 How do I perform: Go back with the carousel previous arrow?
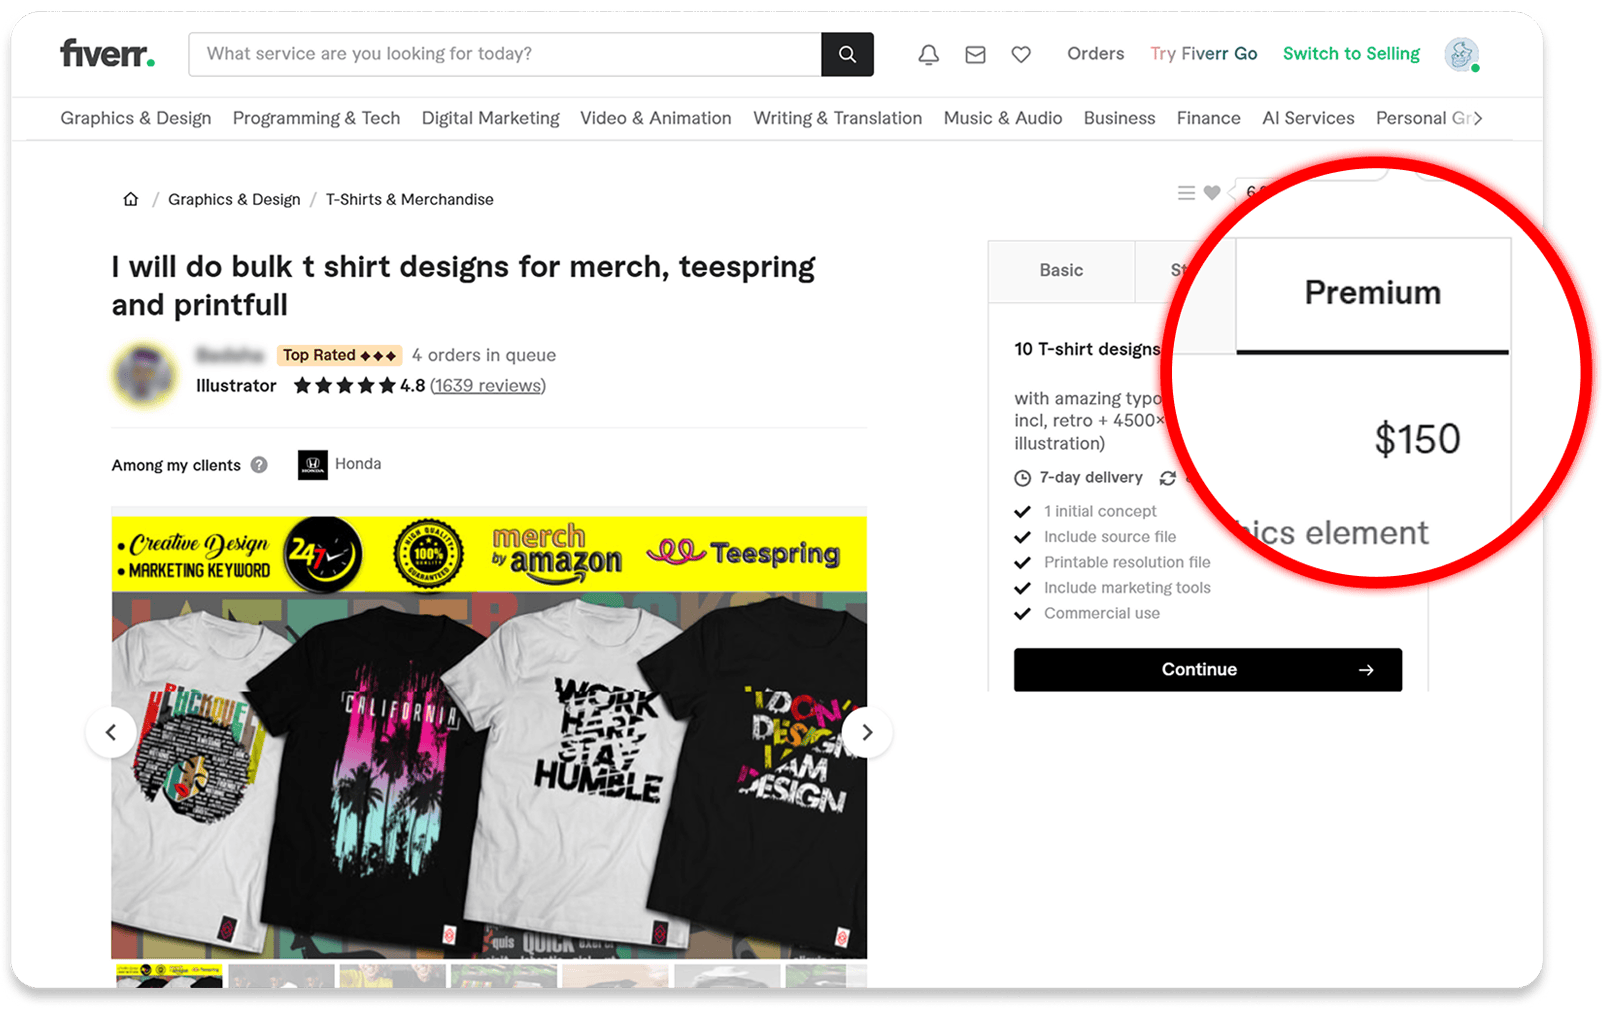tap(111, 732)
